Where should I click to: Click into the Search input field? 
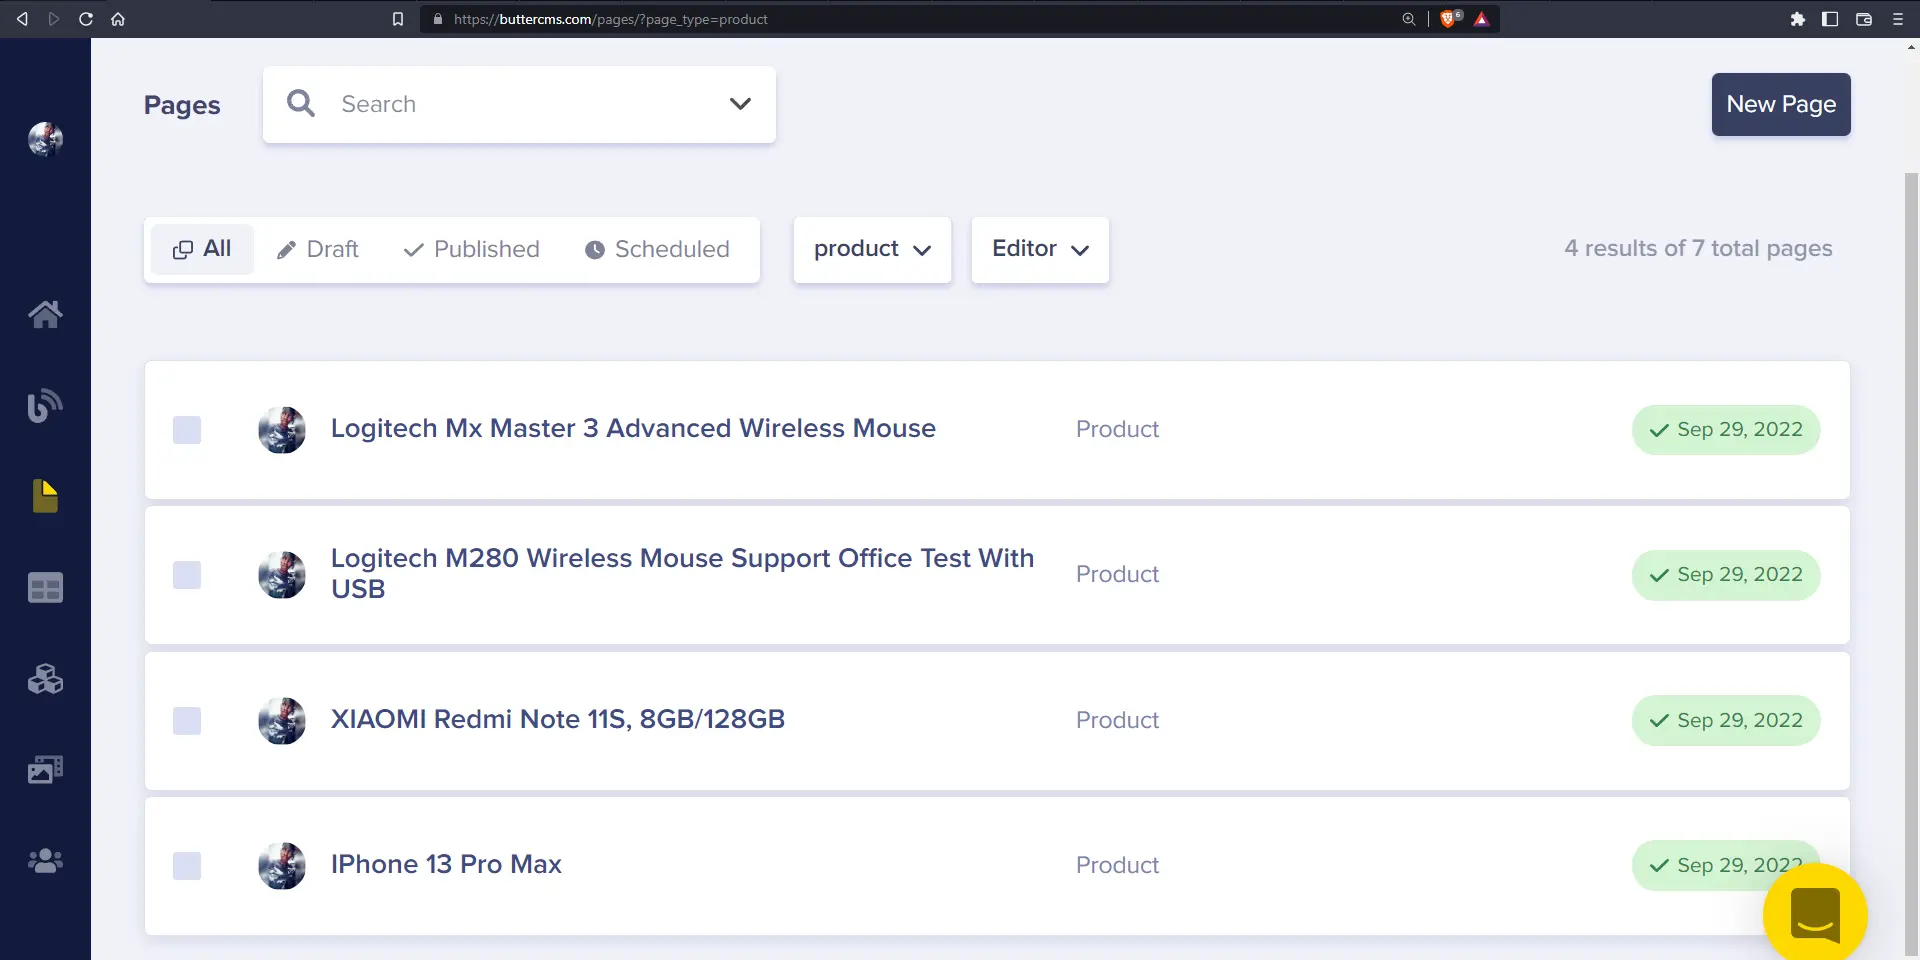520,104
